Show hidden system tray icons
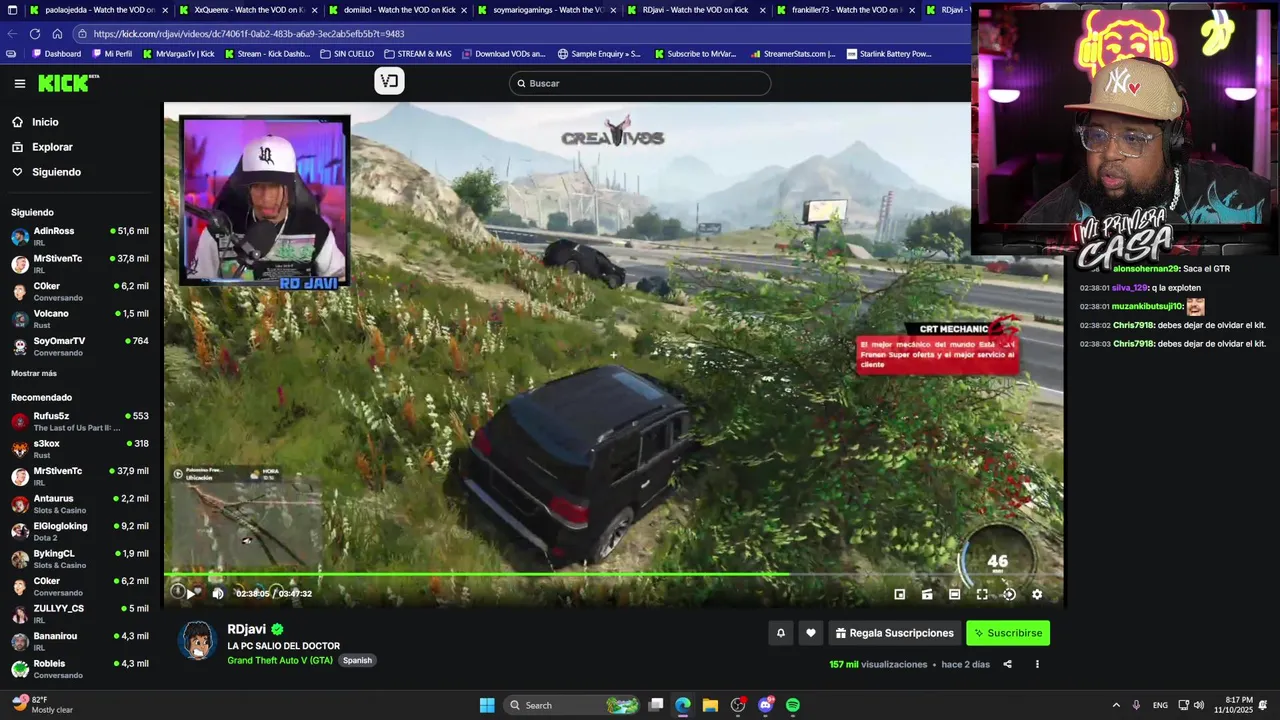 tap(1116, 705)
